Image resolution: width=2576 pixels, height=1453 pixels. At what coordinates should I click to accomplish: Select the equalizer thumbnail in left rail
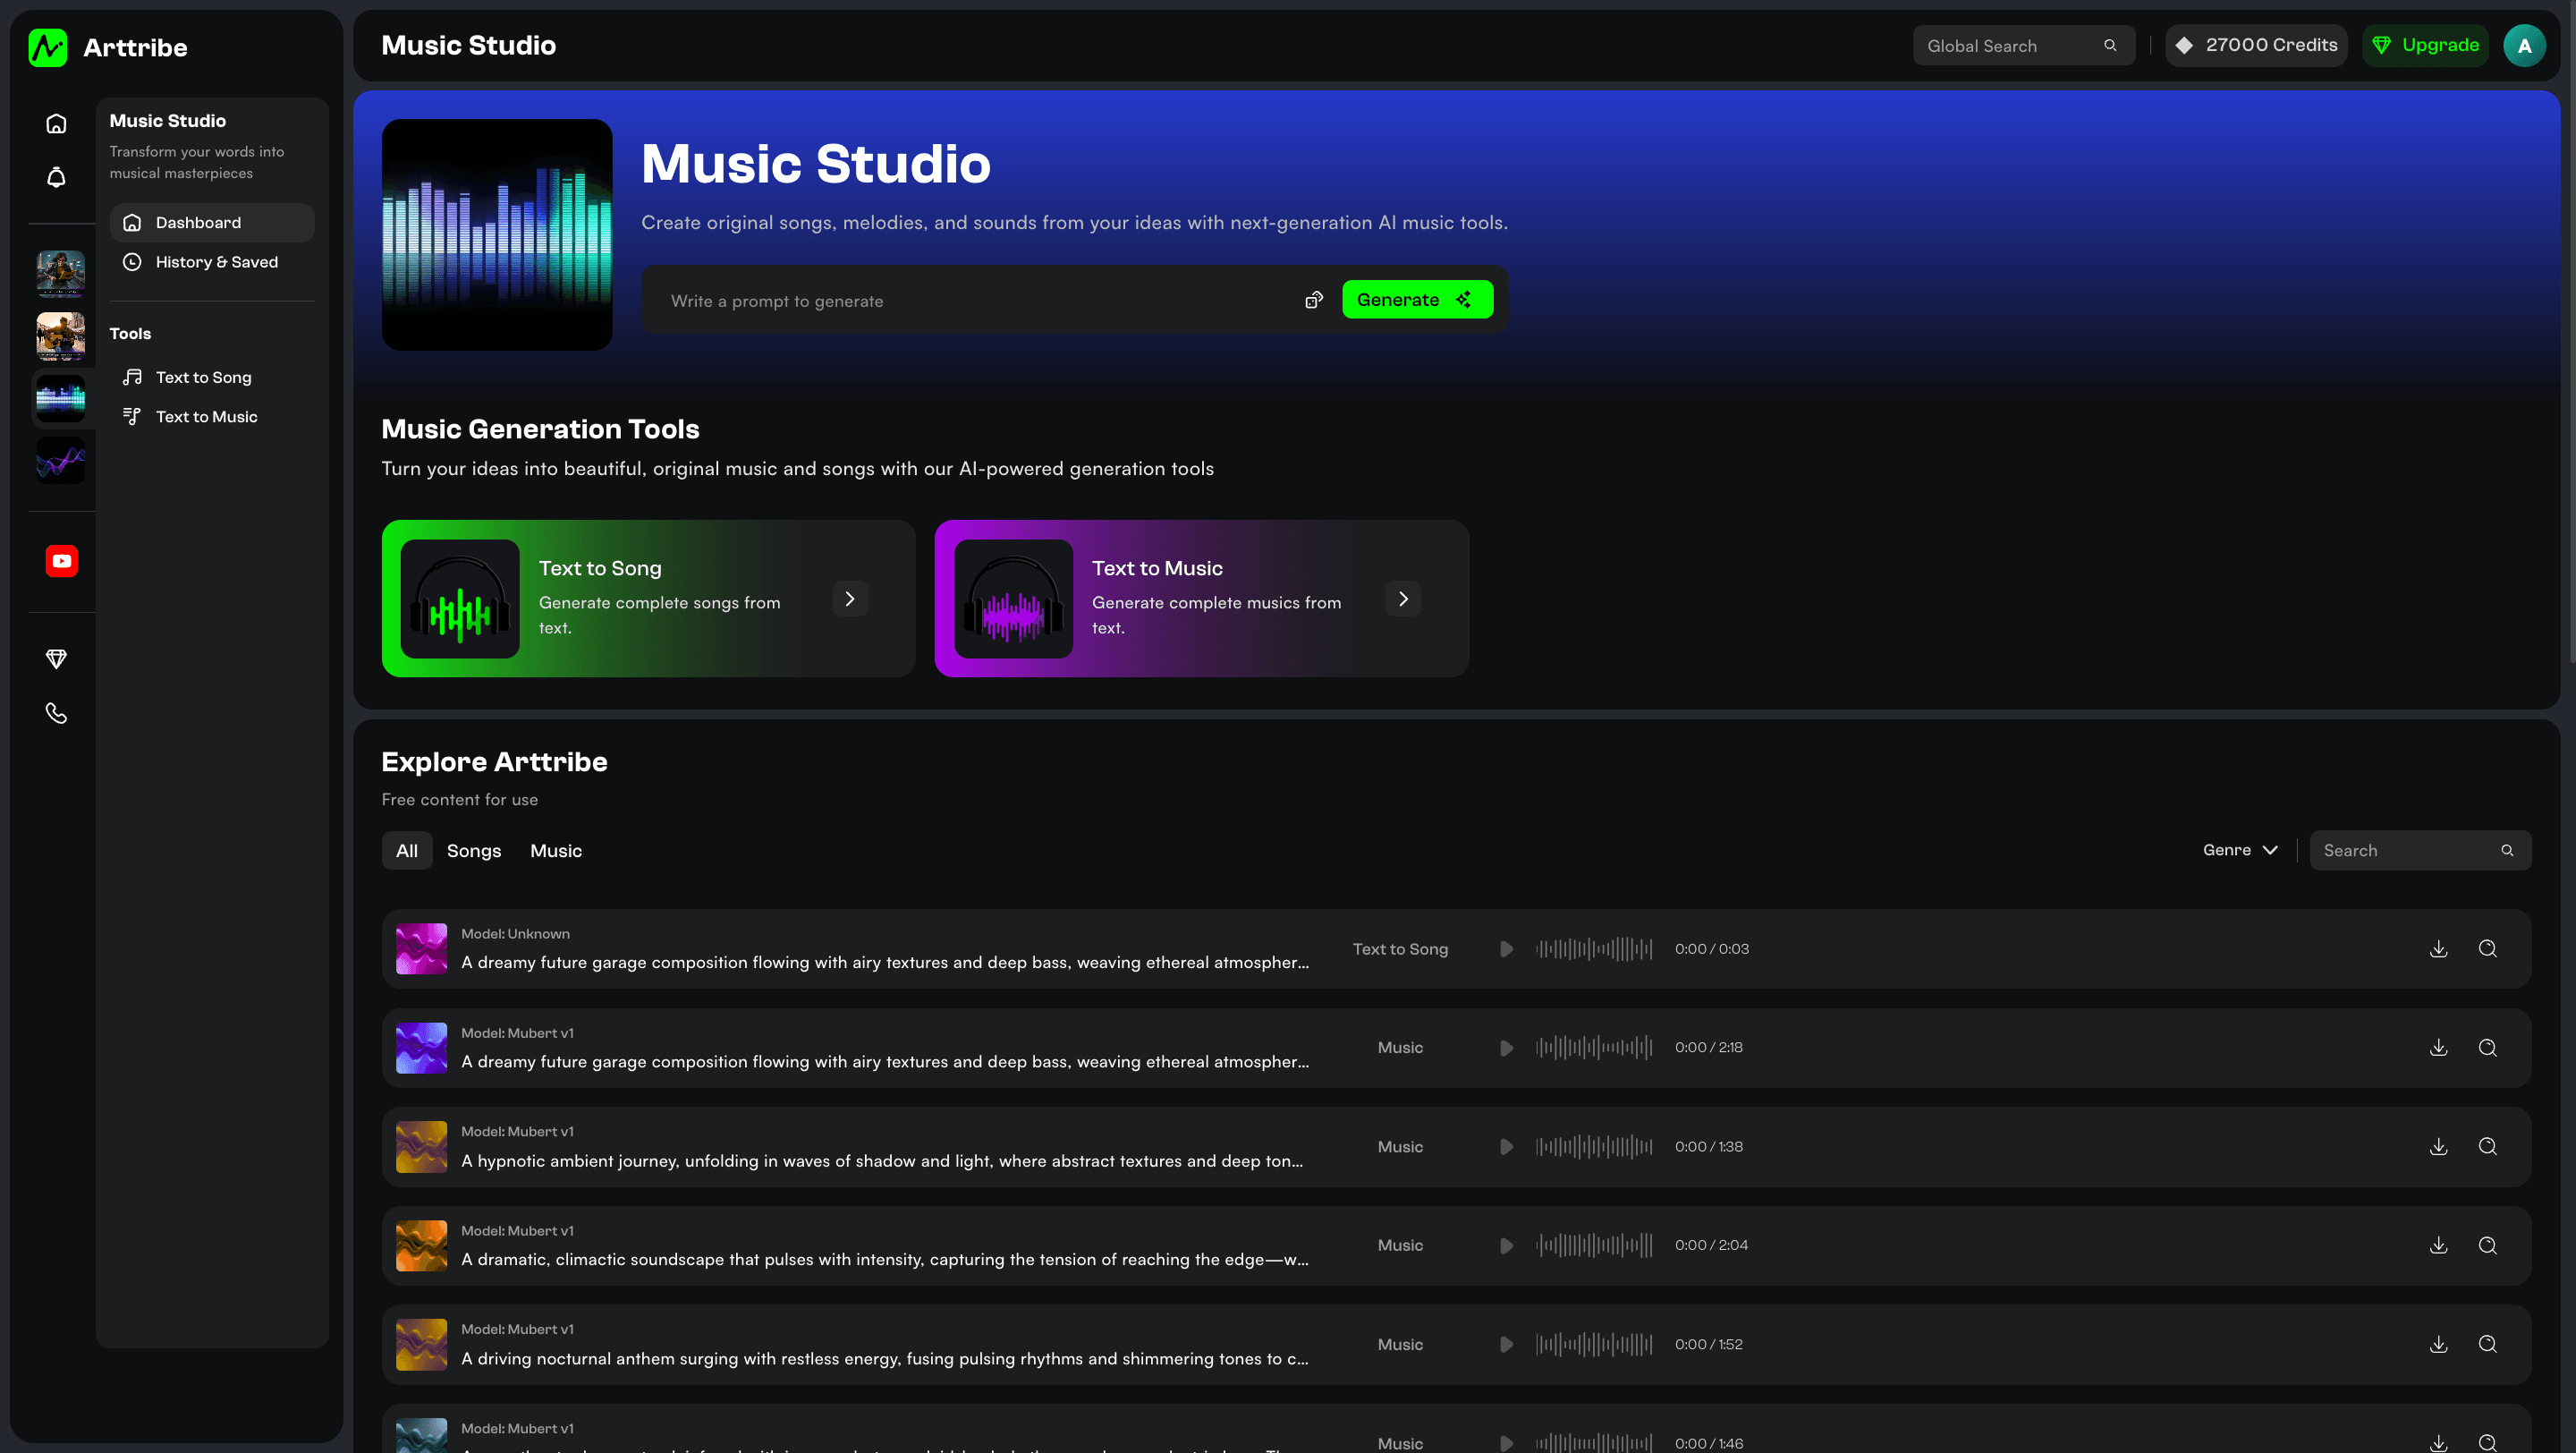pyautogui.click(x=61, y=399)
